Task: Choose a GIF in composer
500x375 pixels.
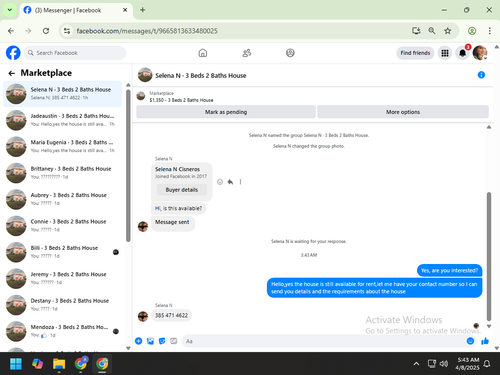Action: coord(174,341)
